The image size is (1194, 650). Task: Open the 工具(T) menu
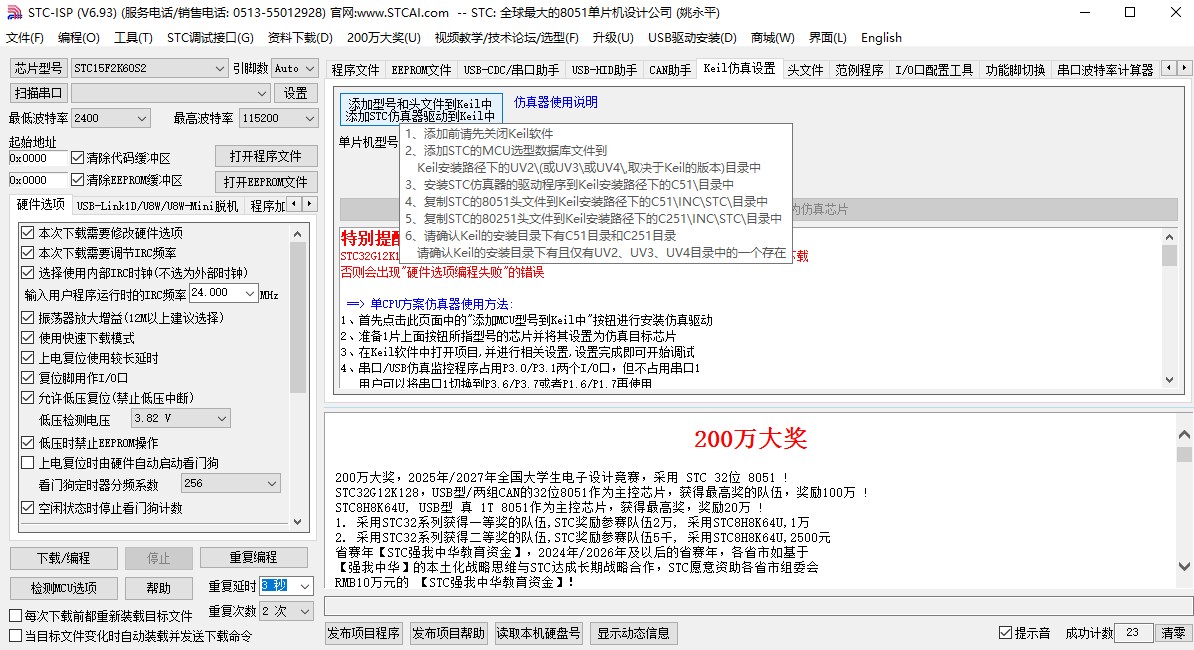tap(133, 37)
